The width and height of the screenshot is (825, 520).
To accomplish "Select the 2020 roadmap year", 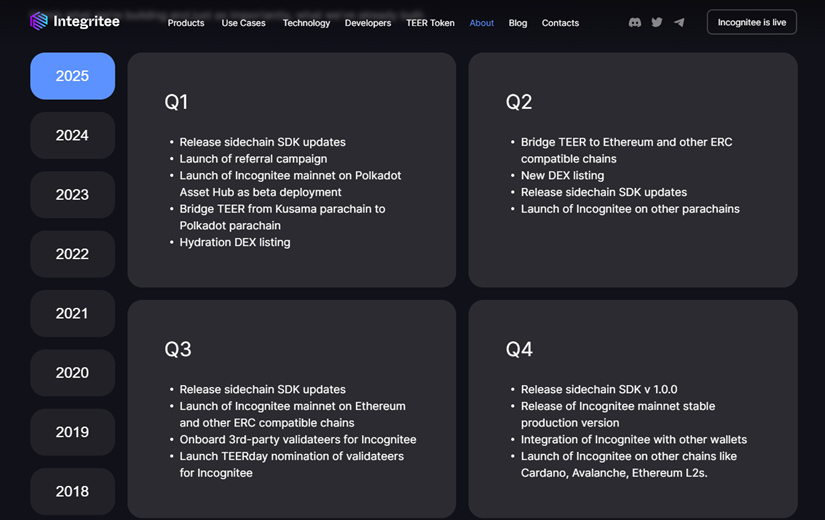I will 73,373.
